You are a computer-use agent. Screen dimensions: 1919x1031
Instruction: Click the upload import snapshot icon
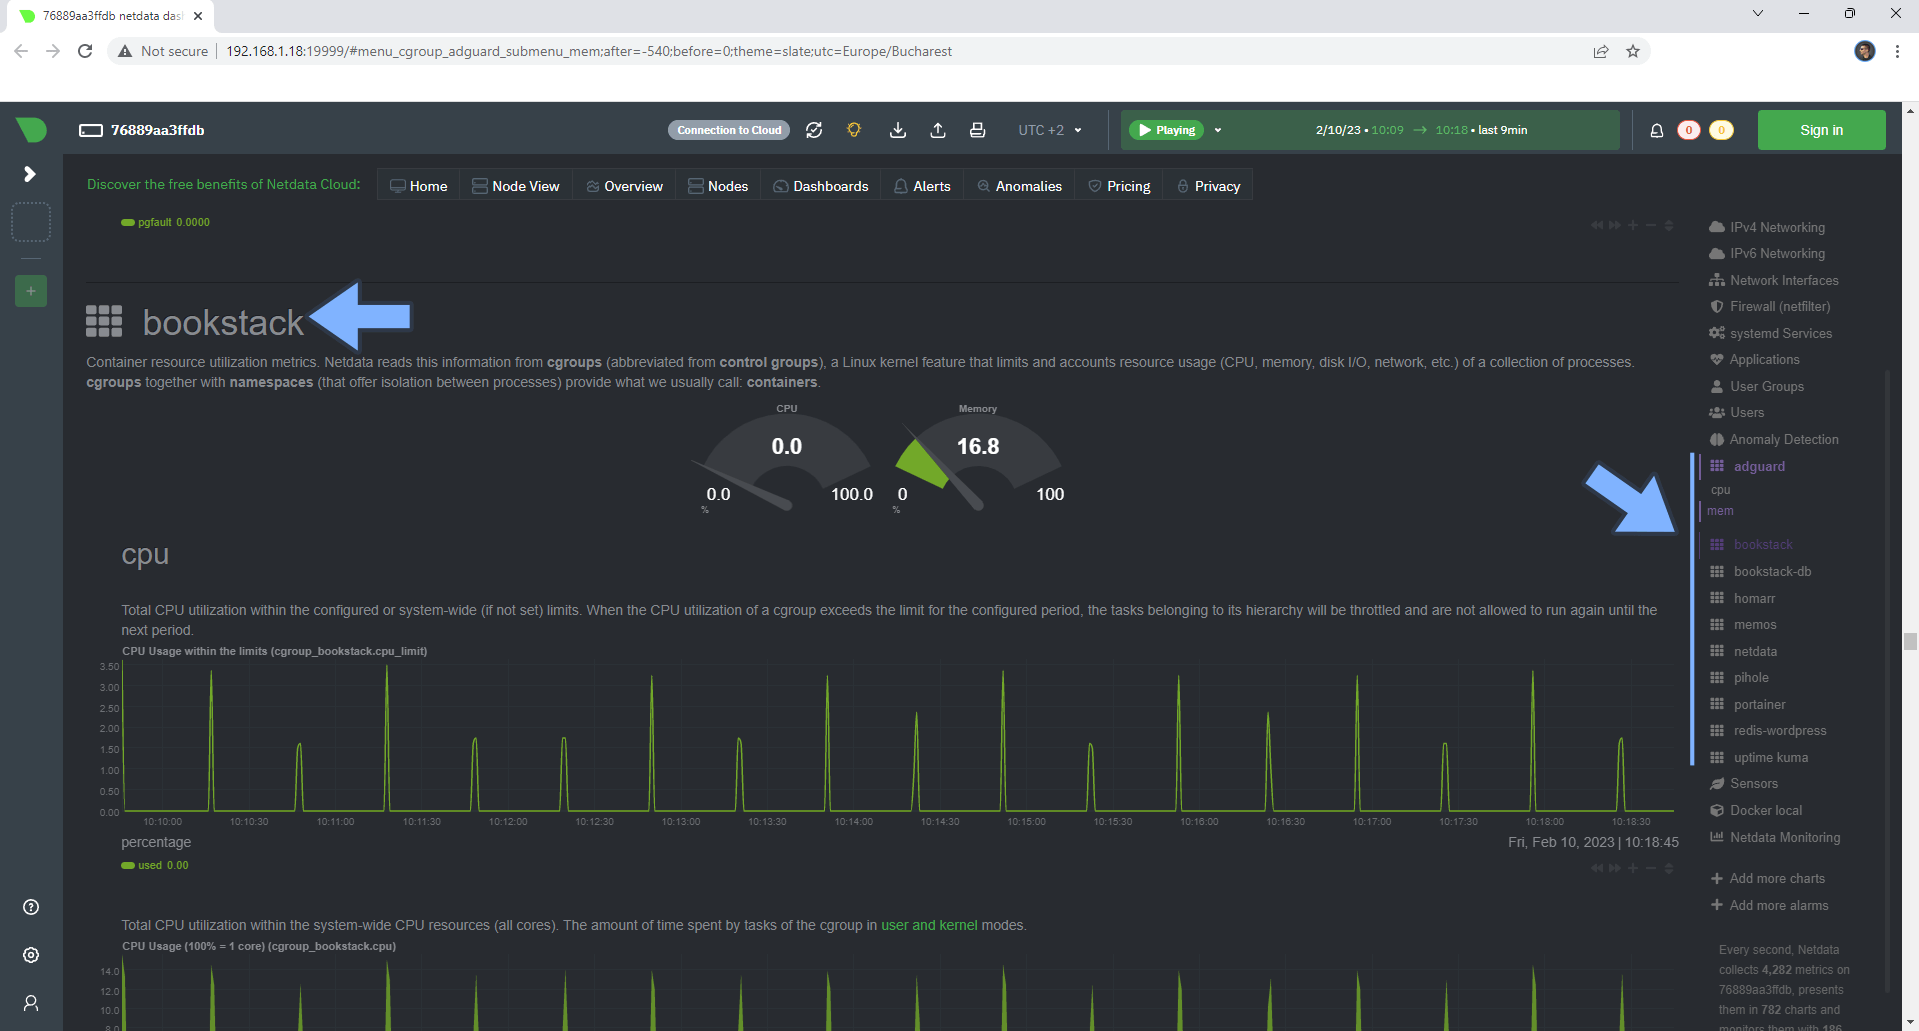(938, 130)
